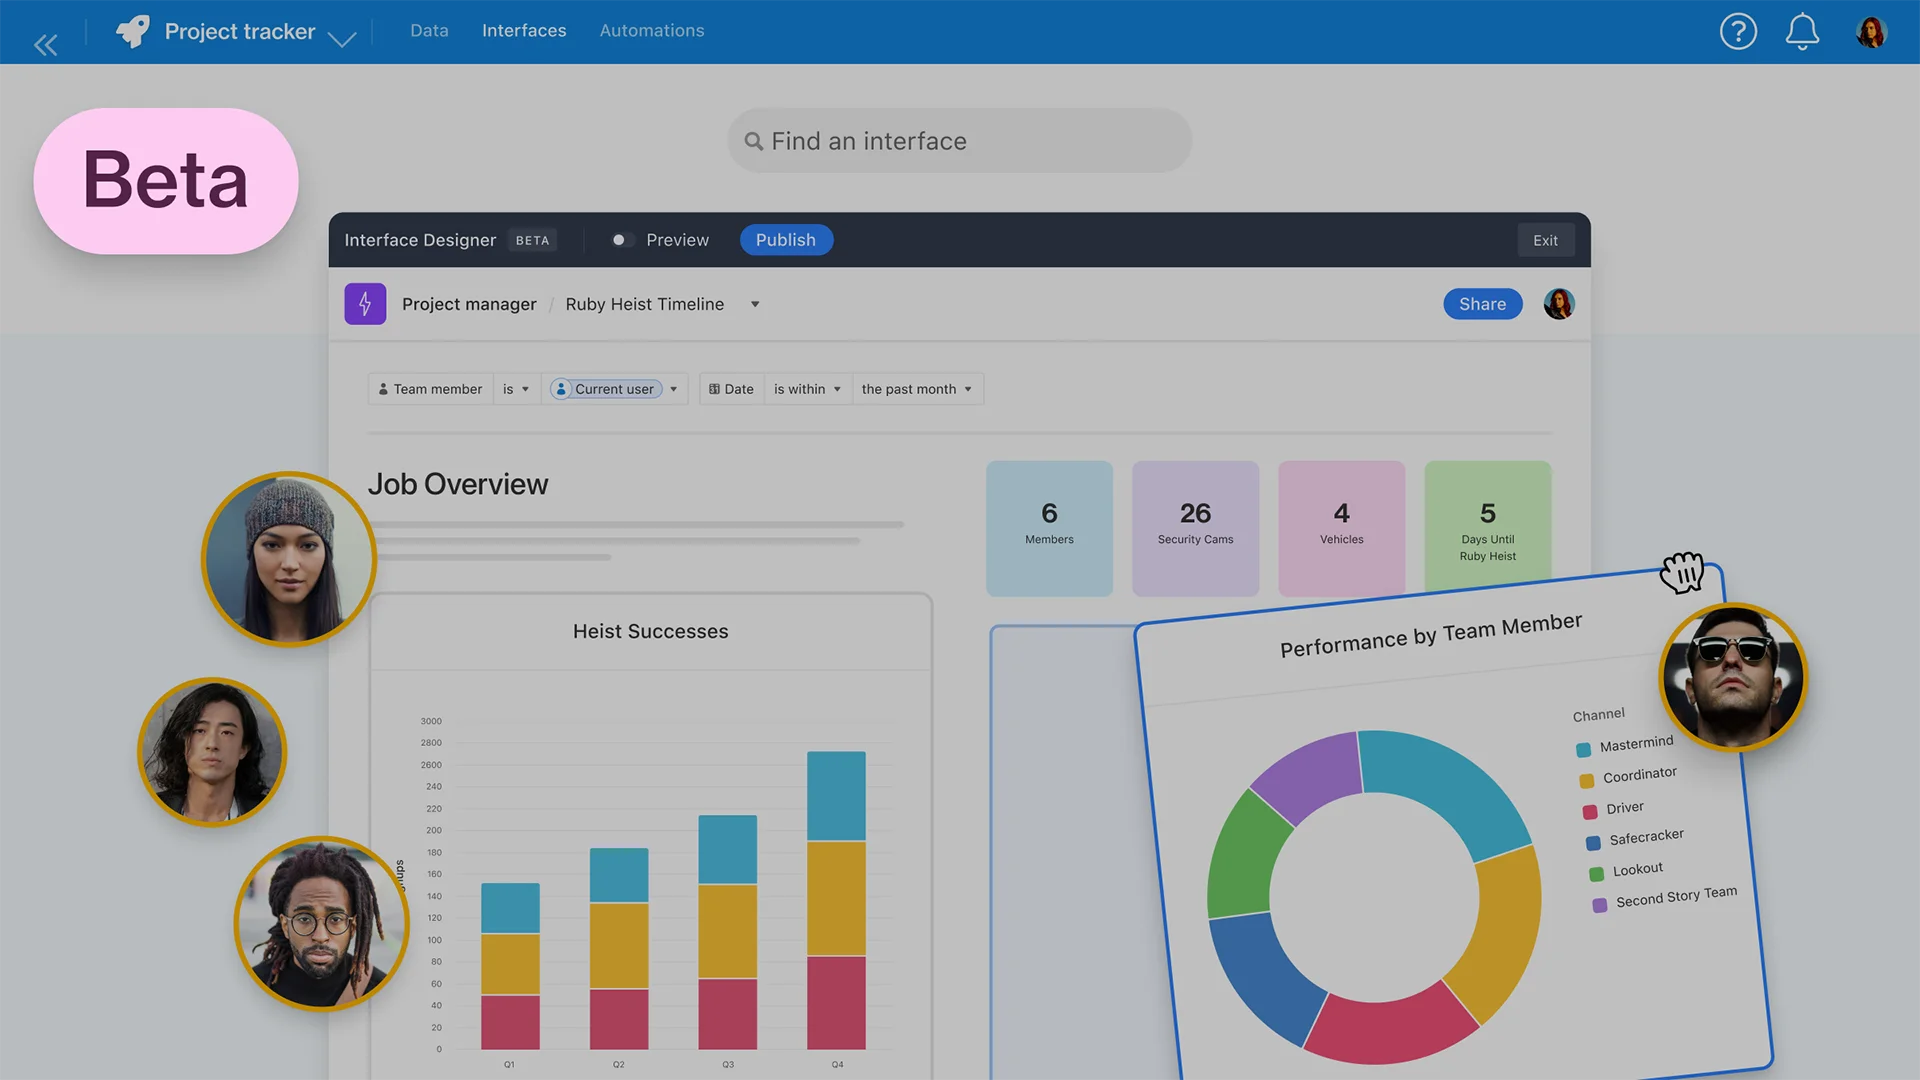Click the collaborator avatar beside Share
Screen dimensions: 1920x1080
pyautogui.click(x=1558, y=304)
